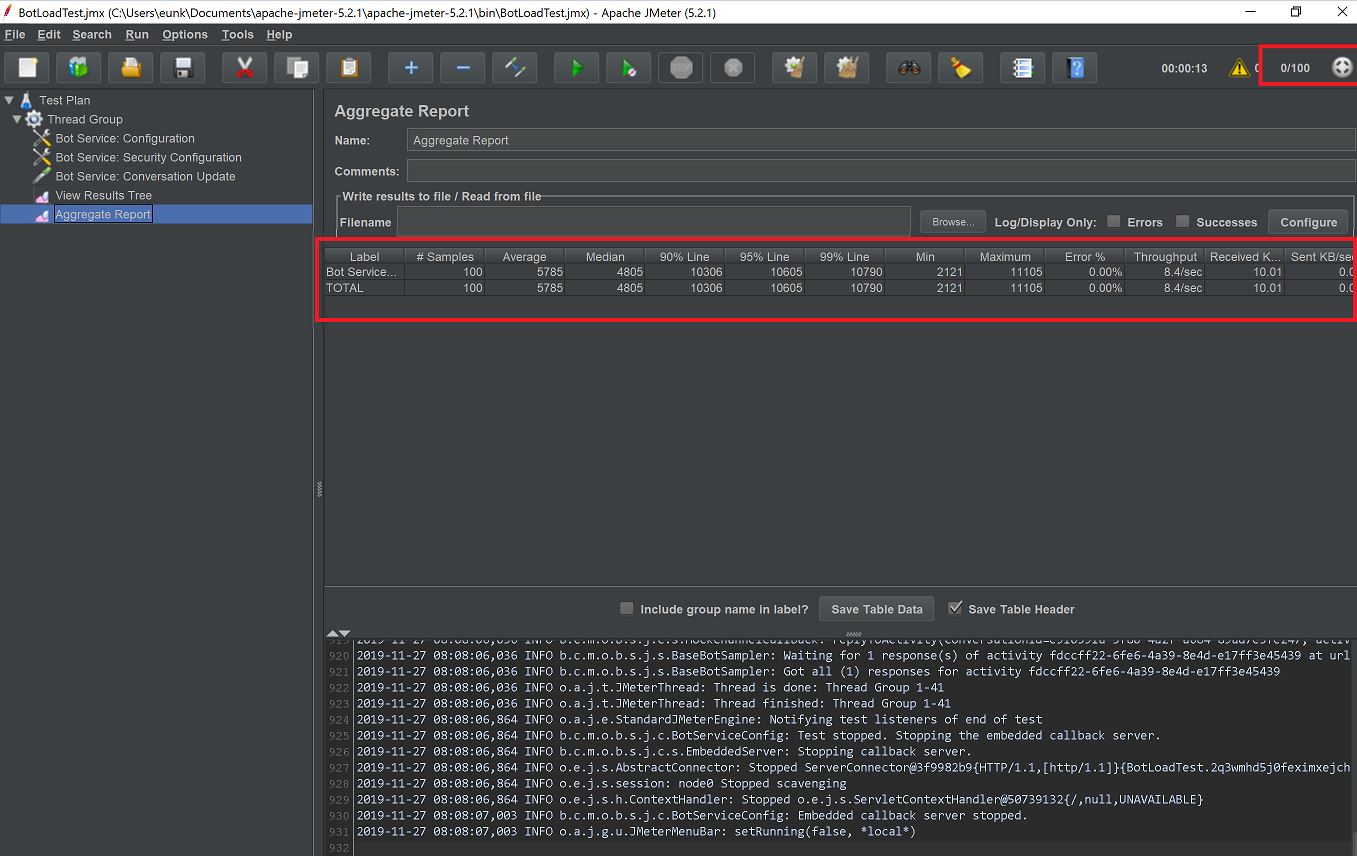Click the Paste clipboard icon
The height and width of the screenshot is (856, 1357).
pos(349,68)
